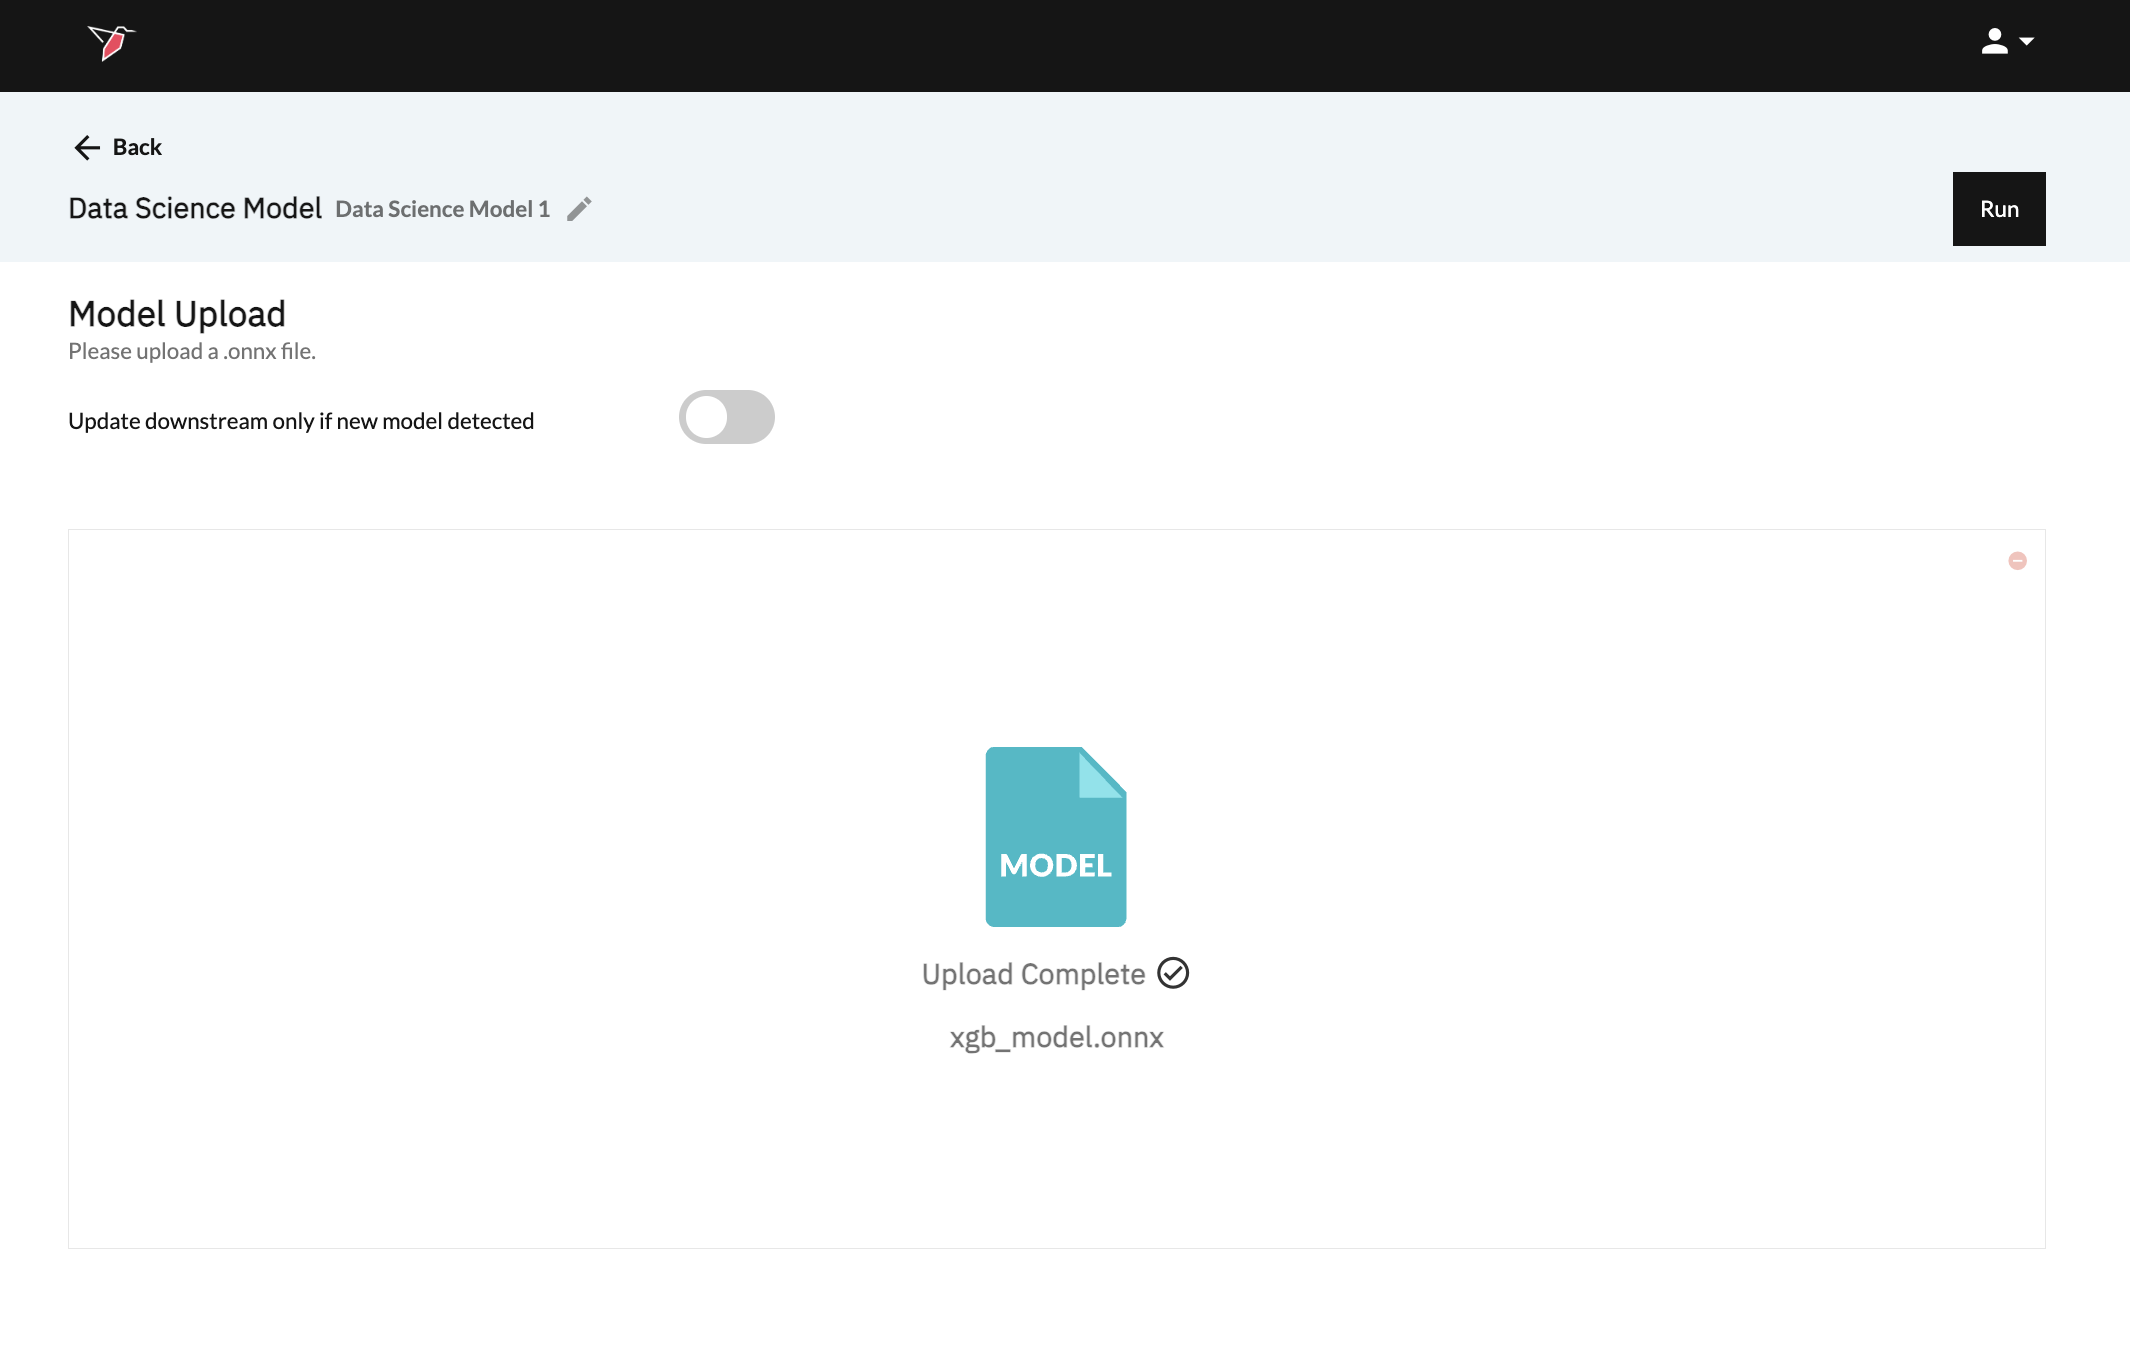
Task: Click the hummingbird logo in the header
Action: [x=111, y=42]
